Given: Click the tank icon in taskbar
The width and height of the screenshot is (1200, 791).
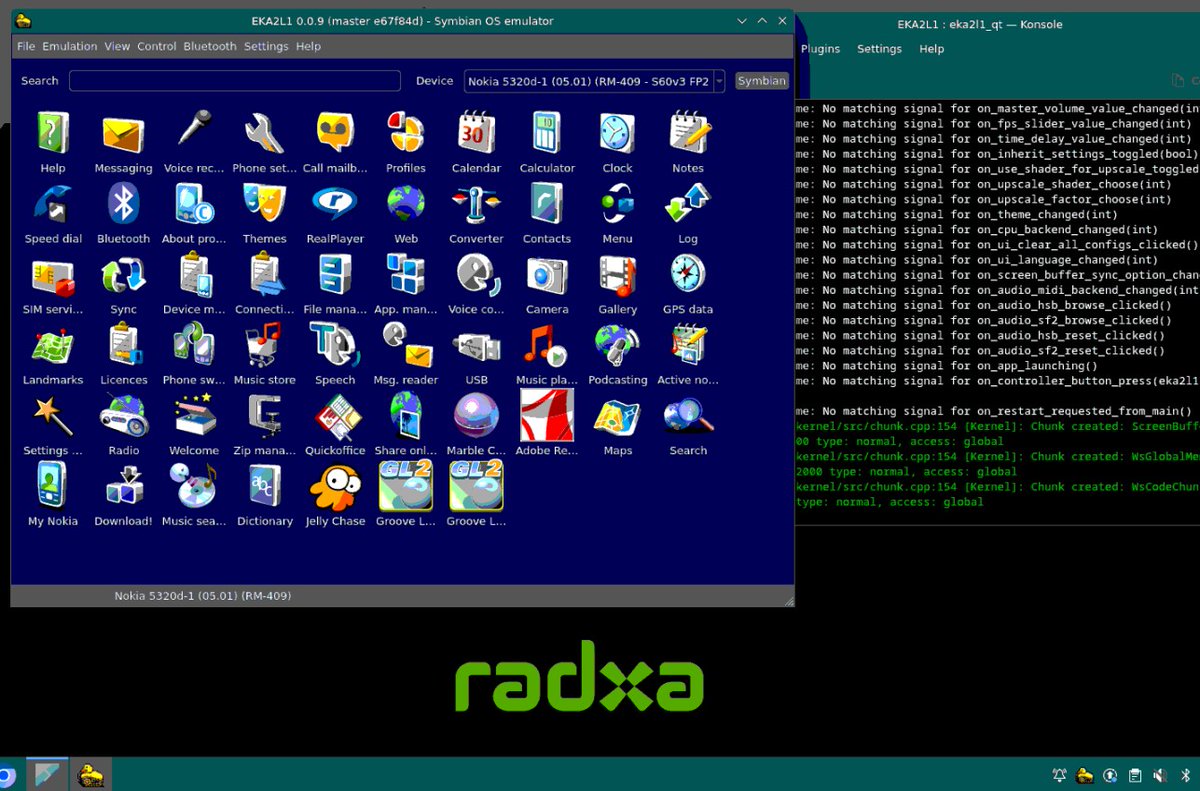Looking at the screenshot, I should (92, 774).
